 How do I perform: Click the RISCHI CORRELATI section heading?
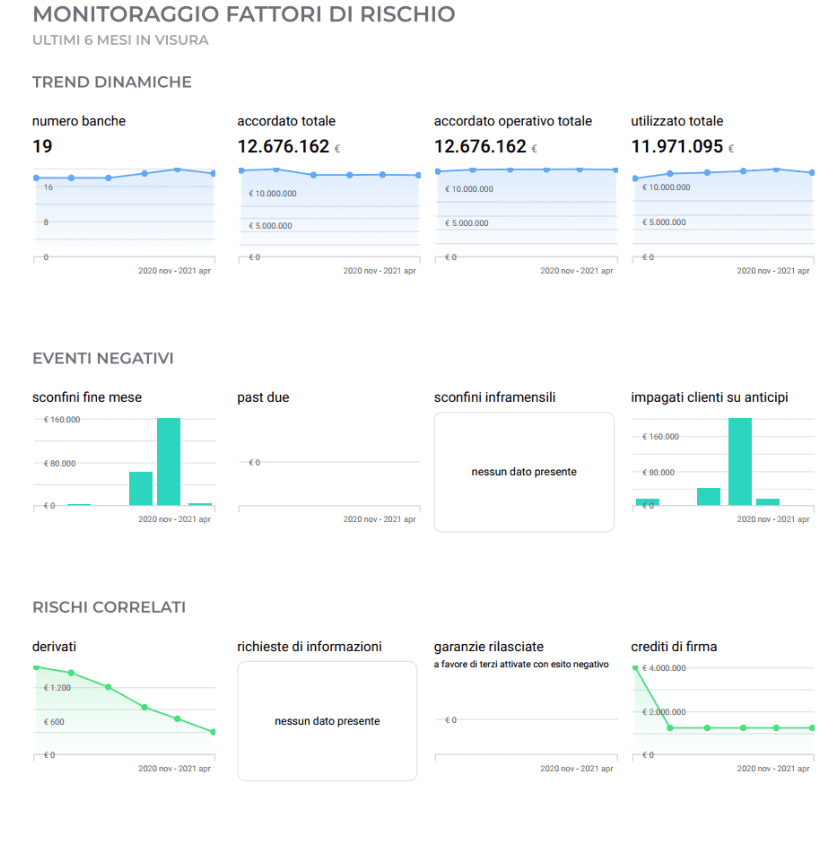109,607
